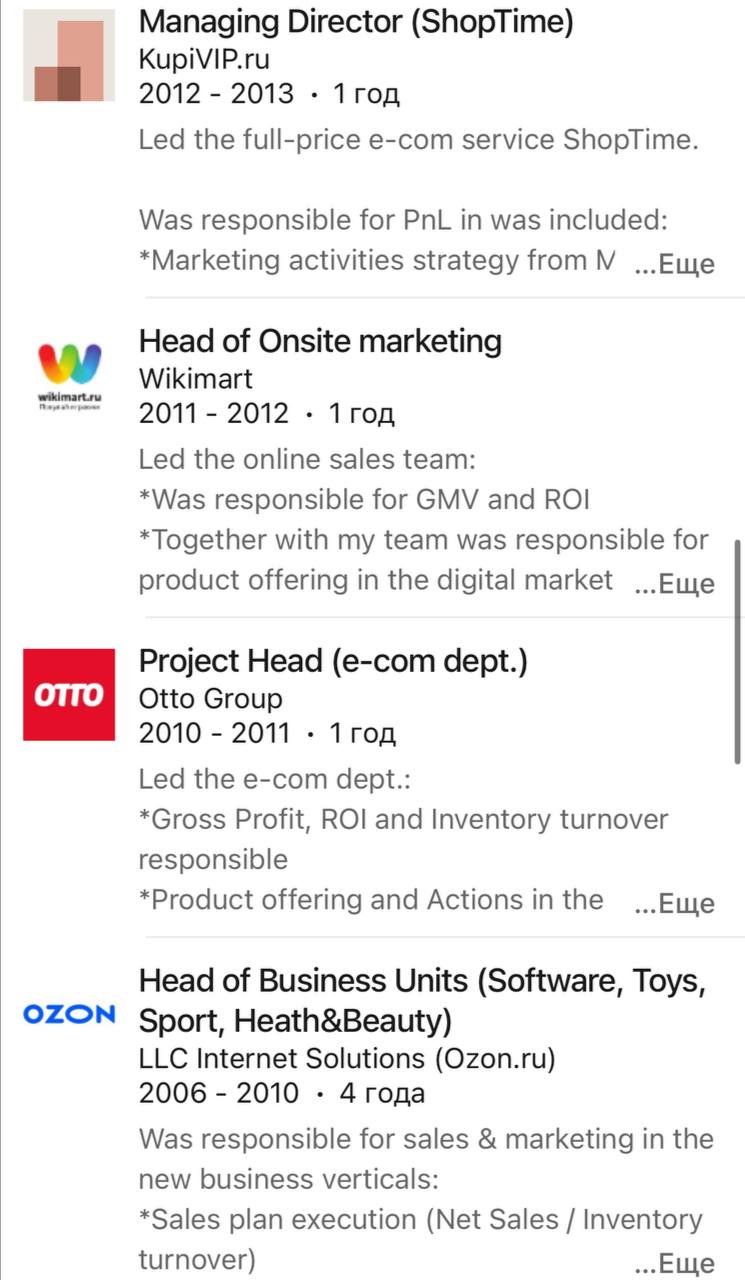Image resolution: width=745 pixels, height=1280 pixels.
Task: Show more of the Project Head description
Action: pos(675,904)
